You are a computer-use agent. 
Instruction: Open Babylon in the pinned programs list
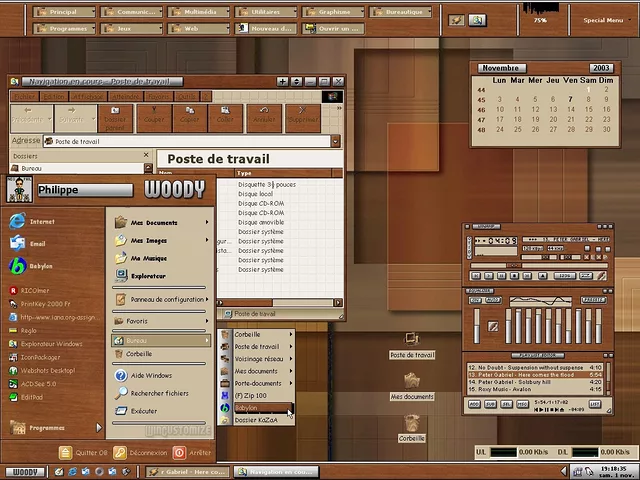coord(40,267)
